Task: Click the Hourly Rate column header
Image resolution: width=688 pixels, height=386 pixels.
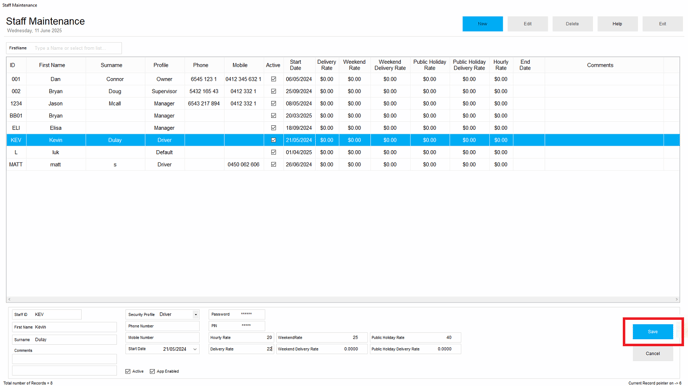Action: (501, 65)
